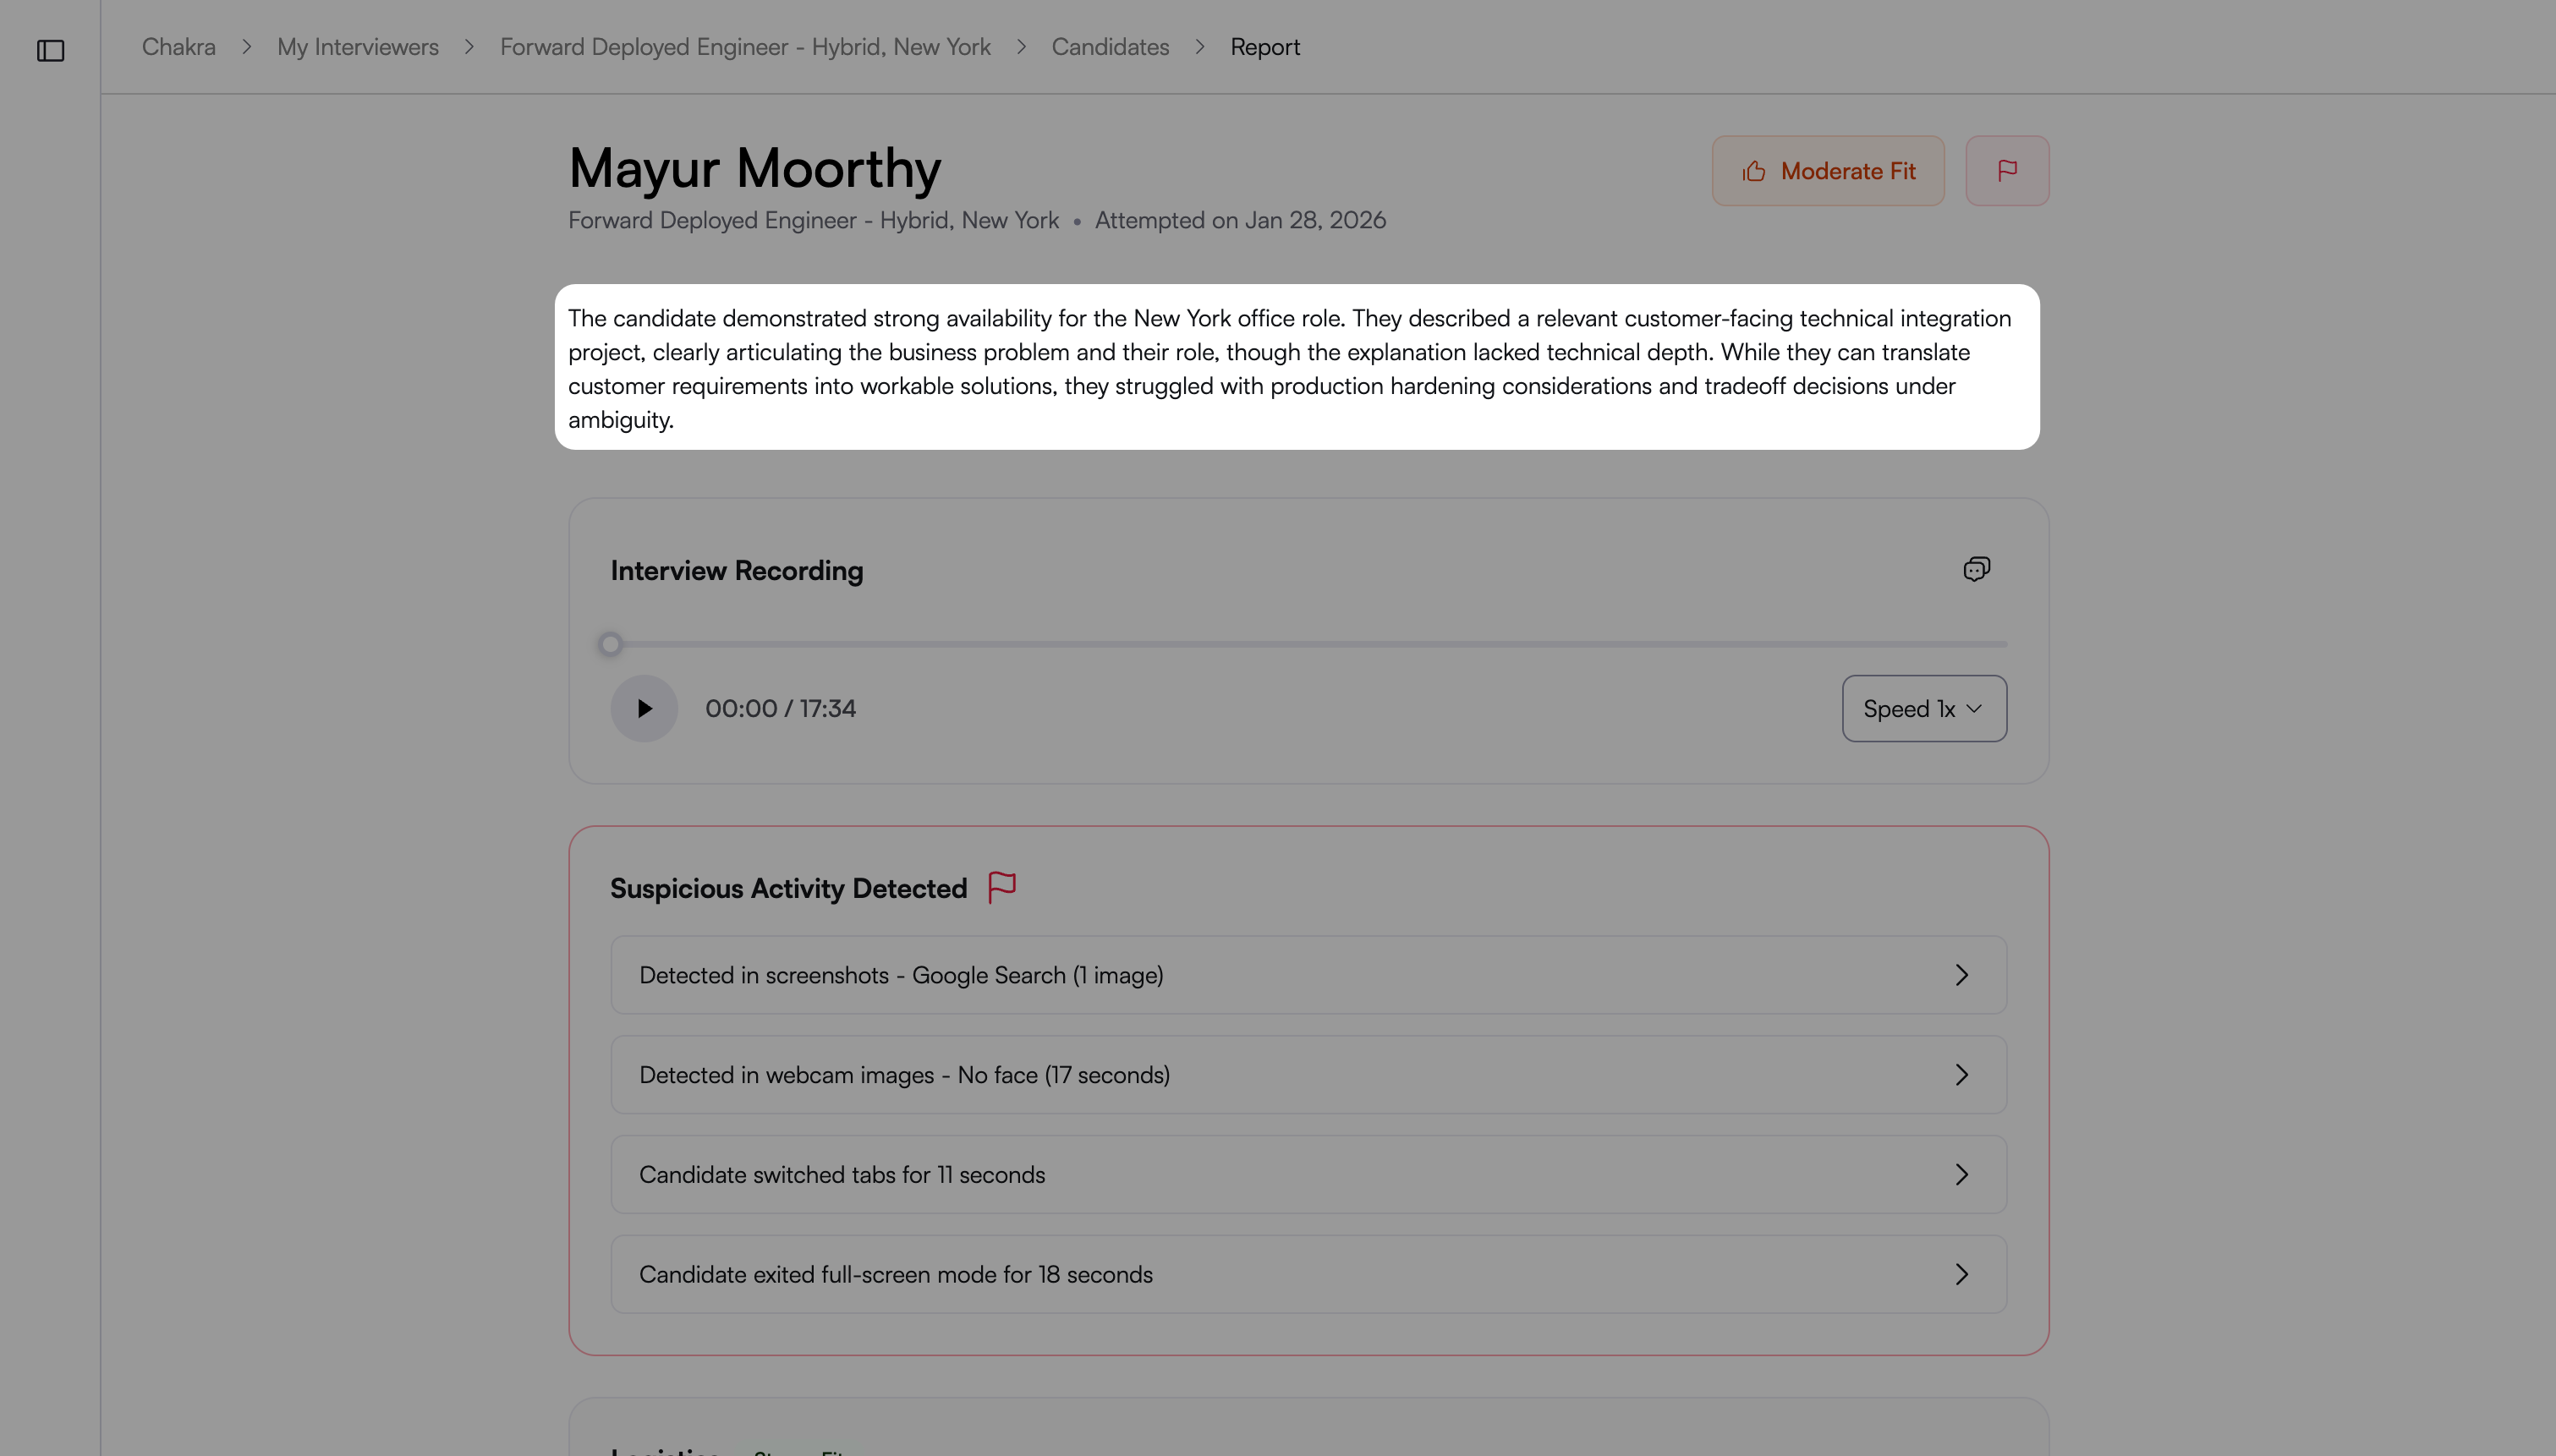2556x1456 pixels.
Task: Open the Speed 1x dropdown
Action: pyautogui.click(x=1923, y=708)
